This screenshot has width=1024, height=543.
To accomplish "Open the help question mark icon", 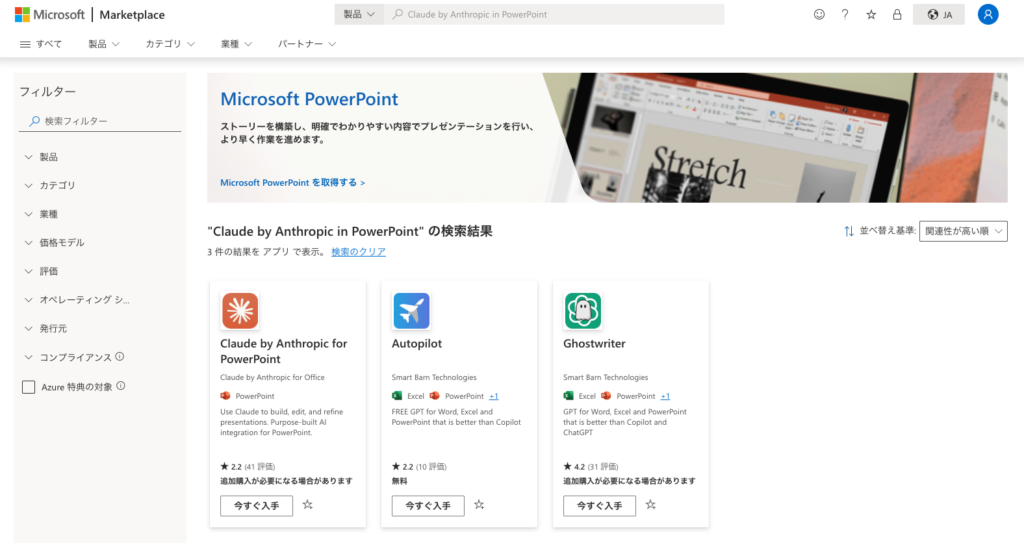I will 845,15.
